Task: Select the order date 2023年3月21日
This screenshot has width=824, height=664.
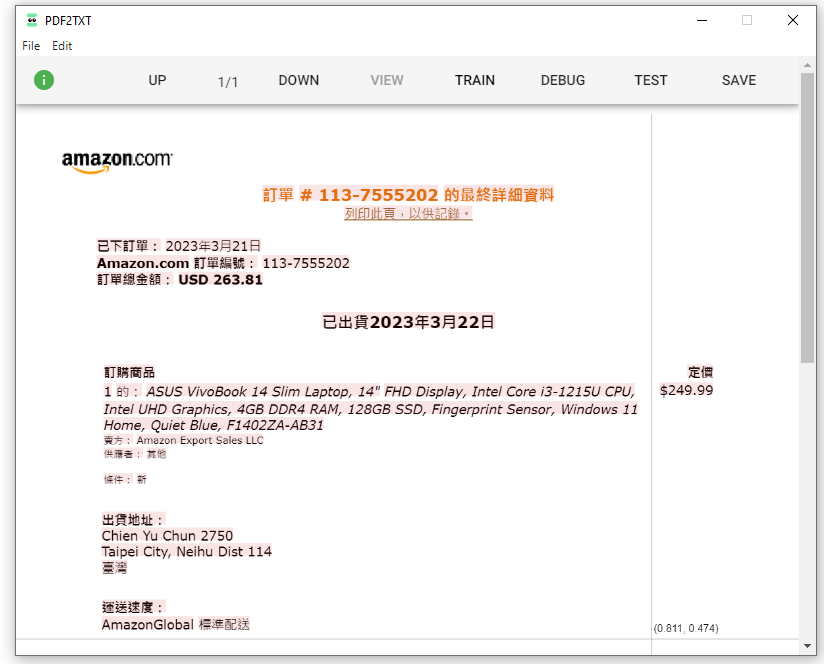Action: (x=213, y=246)
